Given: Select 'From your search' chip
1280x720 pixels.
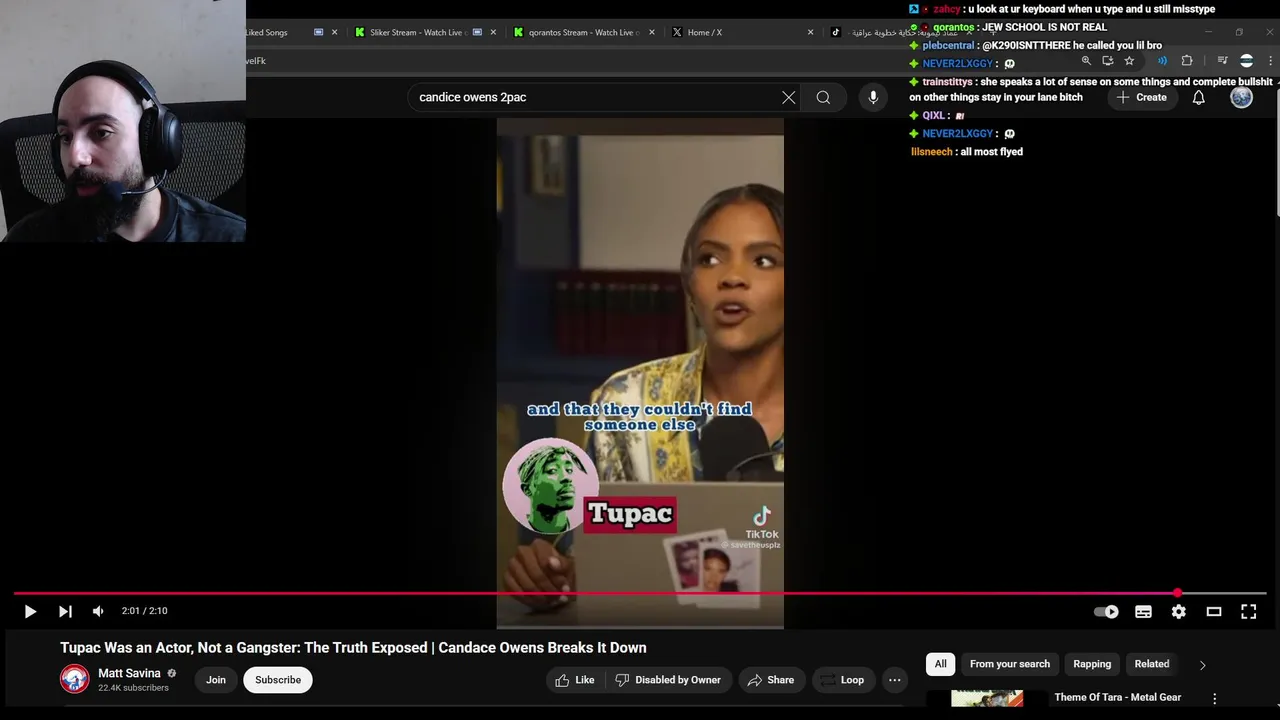Looking at the screenshot, I should 1010,664.
